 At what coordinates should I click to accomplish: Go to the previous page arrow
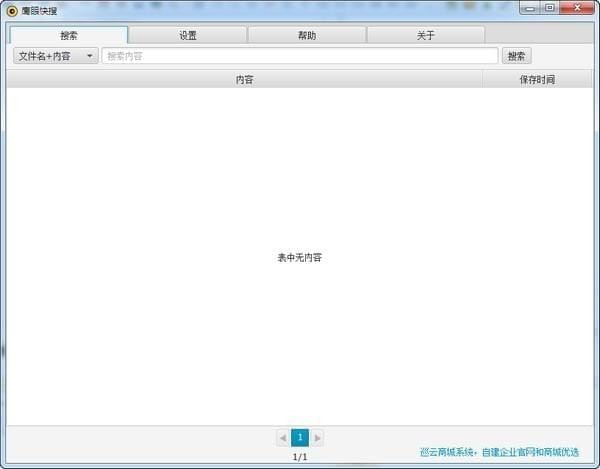(x=282, y=438)
